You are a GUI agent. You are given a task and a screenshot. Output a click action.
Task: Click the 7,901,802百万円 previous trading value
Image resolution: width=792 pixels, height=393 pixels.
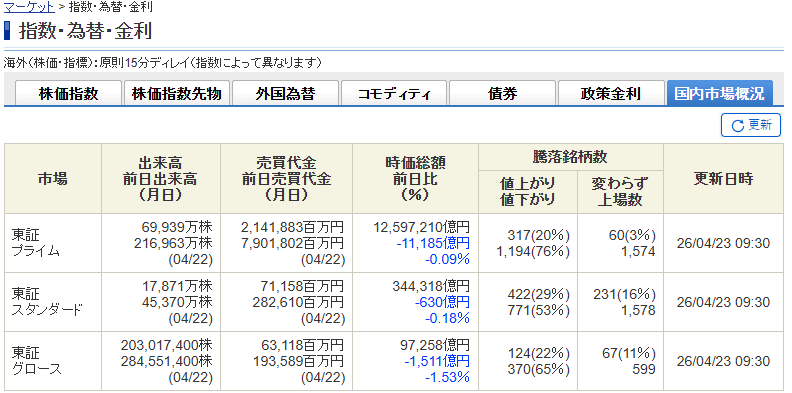[292, 243]
